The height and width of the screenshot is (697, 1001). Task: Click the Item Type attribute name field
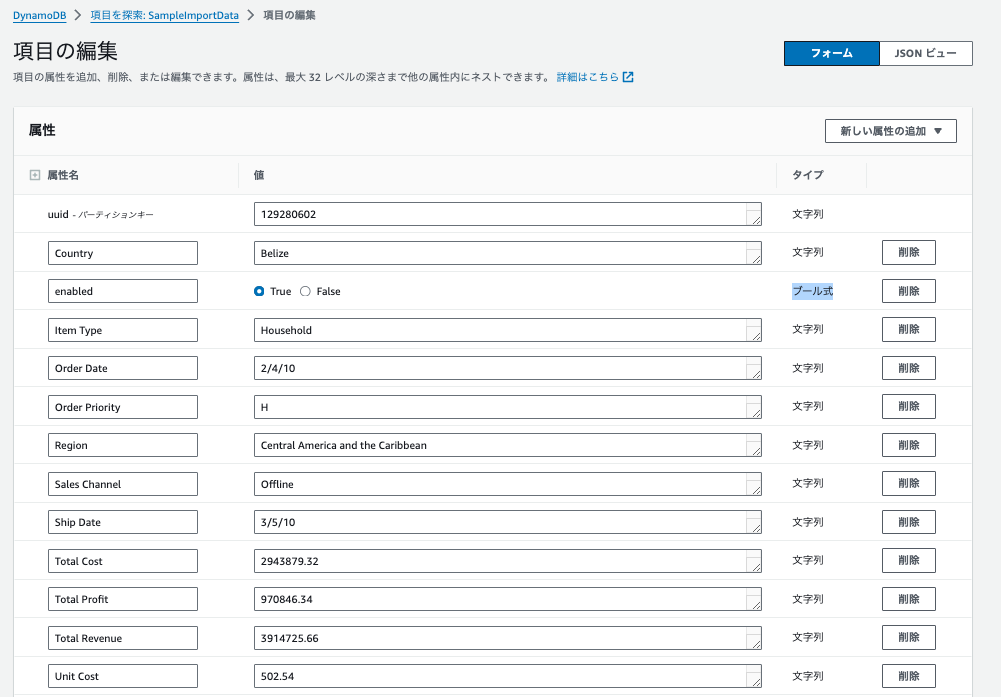[123, 330]
